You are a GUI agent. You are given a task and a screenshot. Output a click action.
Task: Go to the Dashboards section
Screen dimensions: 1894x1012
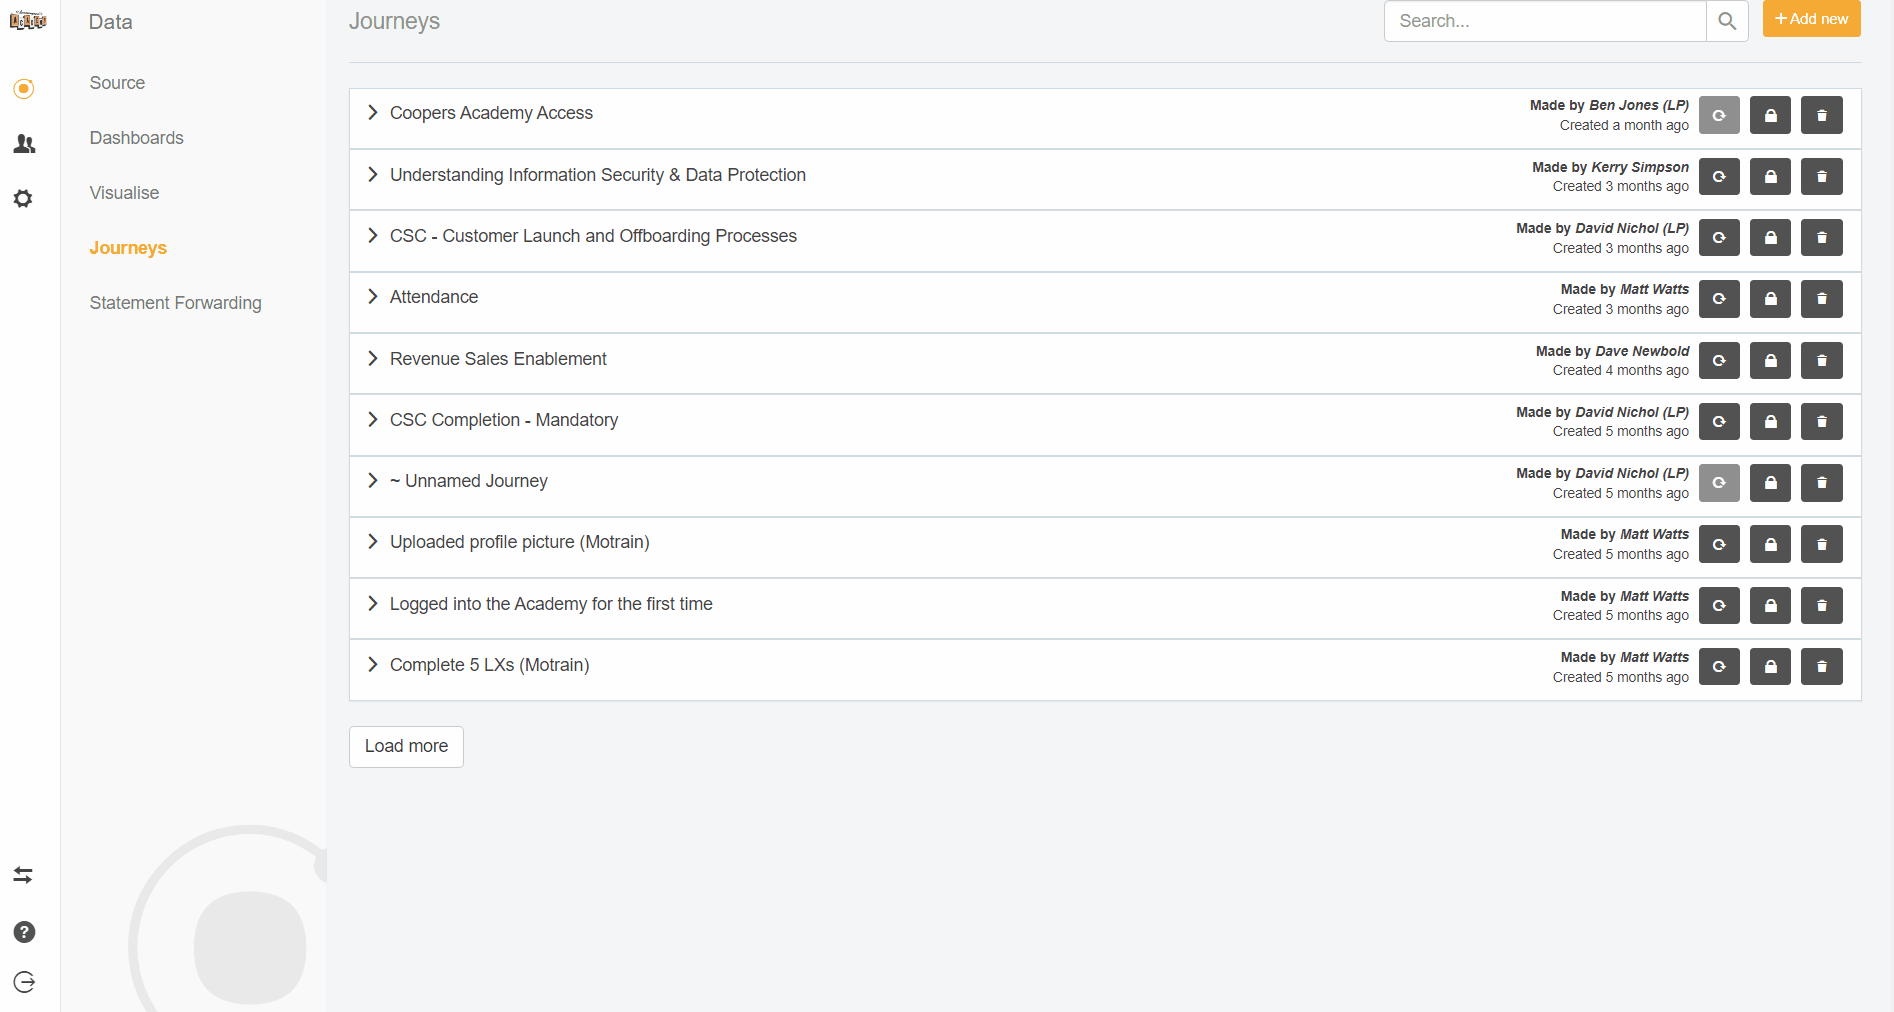click(136, 137)
